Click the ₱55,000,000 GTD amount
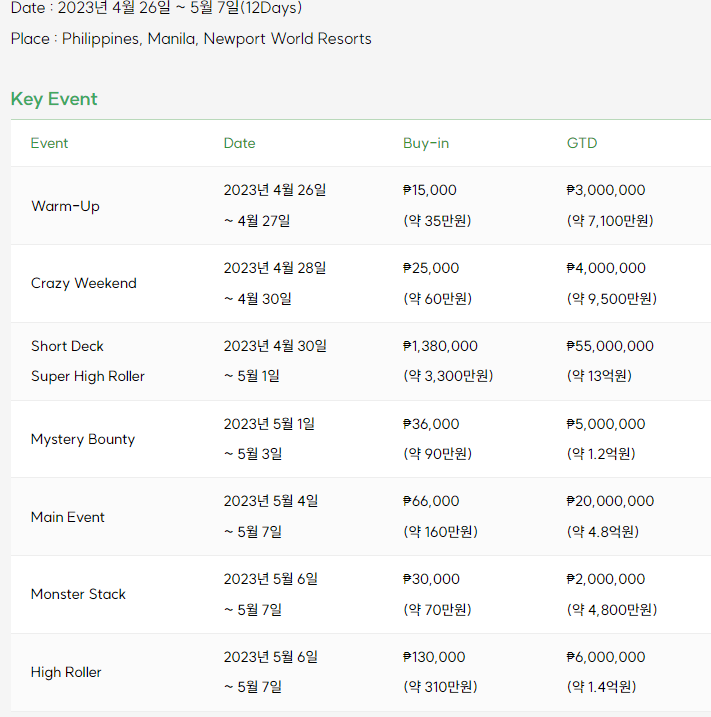The height and width of the screenshot is (717, 711). coord(610,346)
